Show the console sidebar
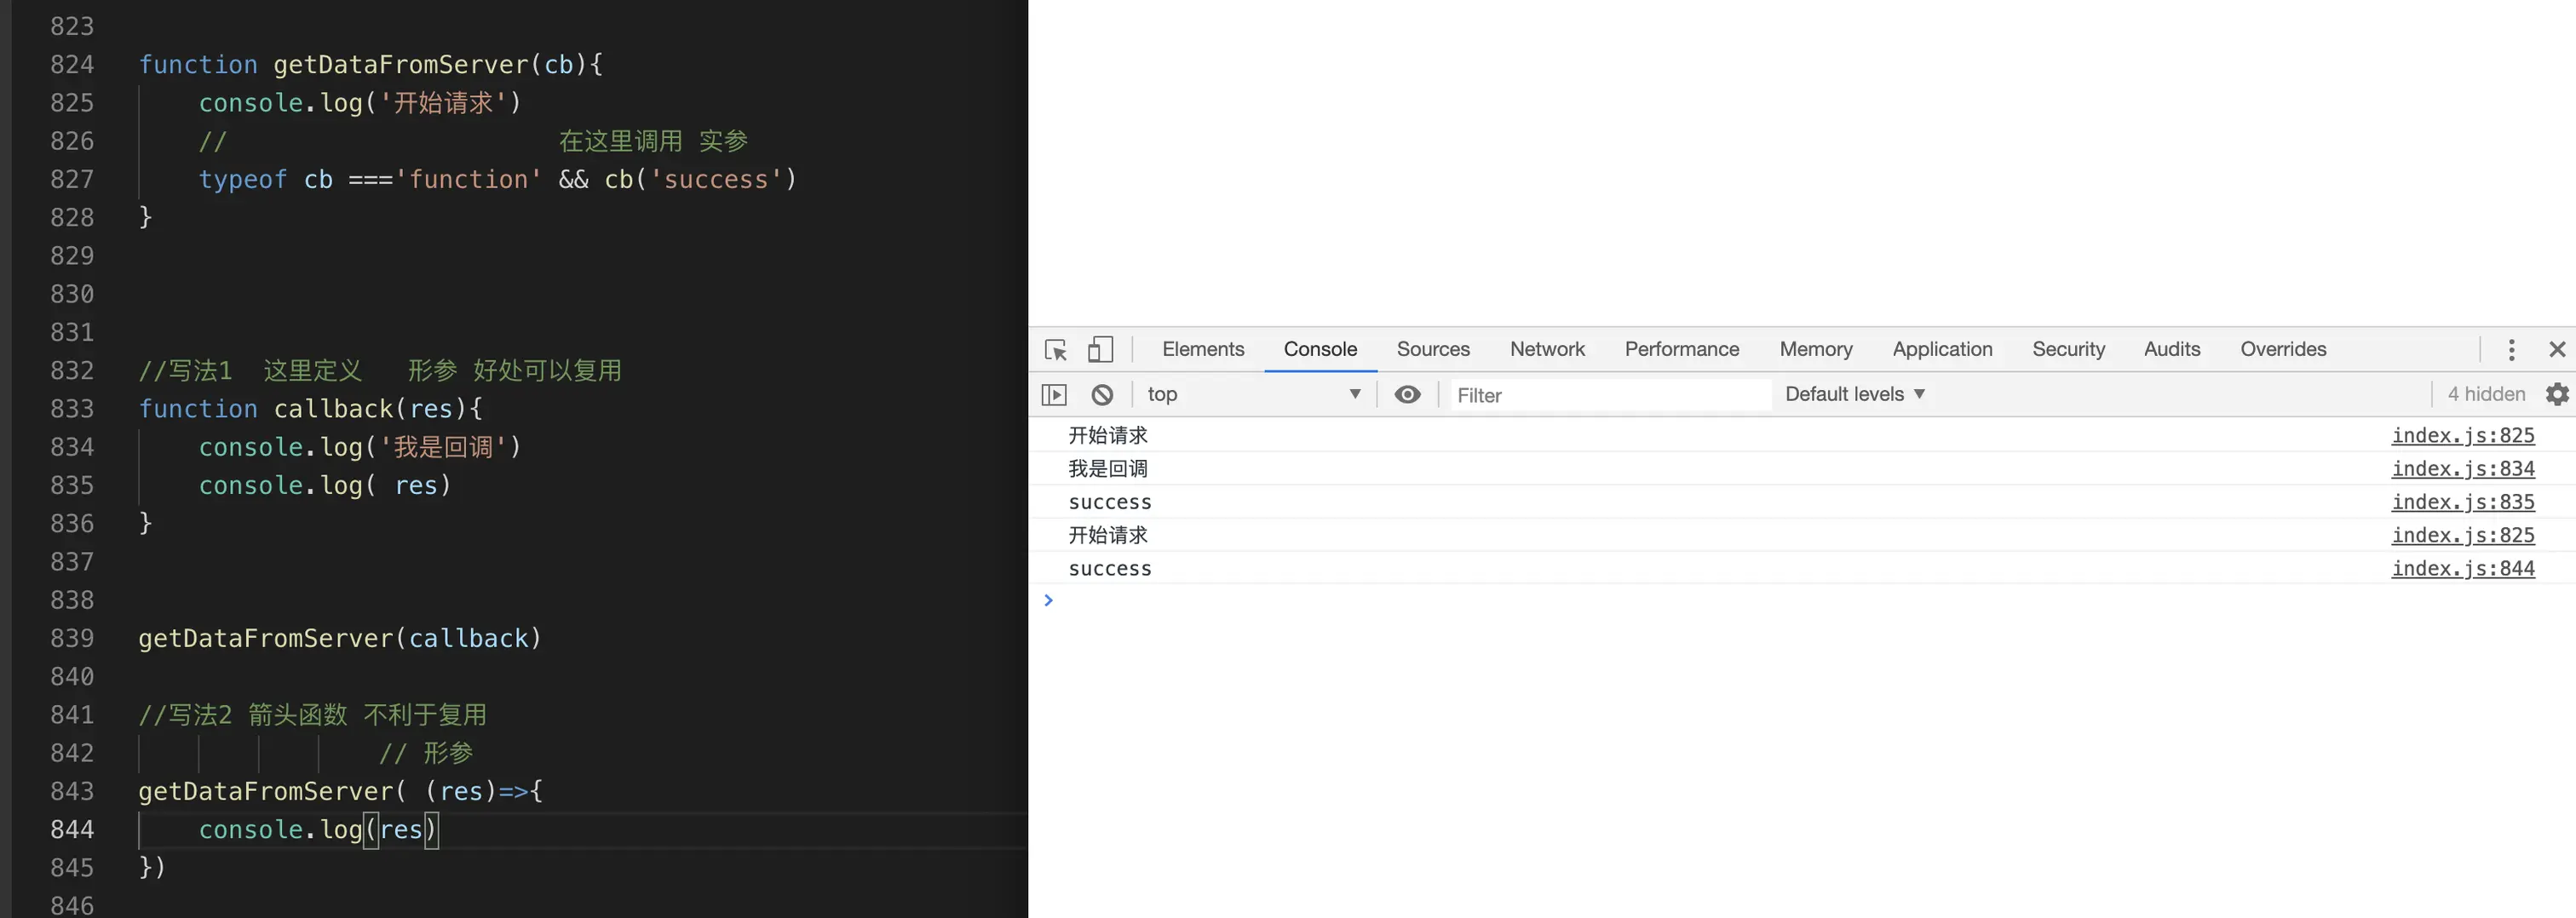 (x=1054, y=395)
